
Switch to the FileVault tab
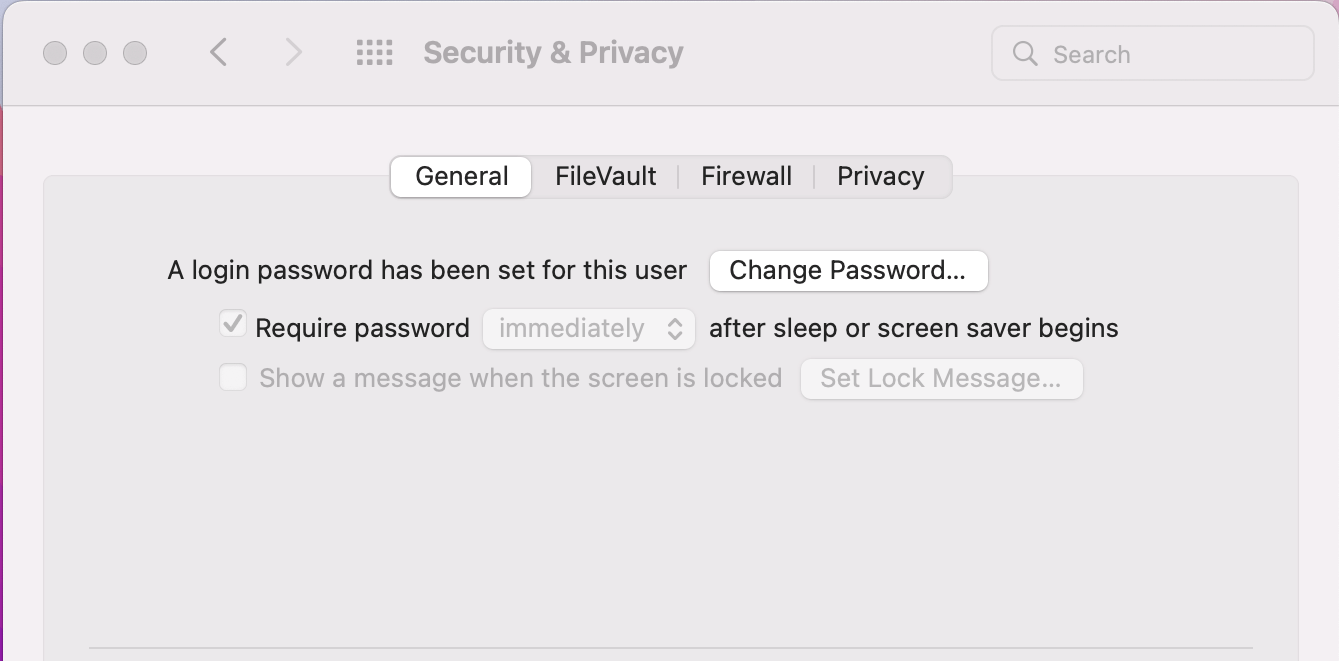click(x=606, y=176)
